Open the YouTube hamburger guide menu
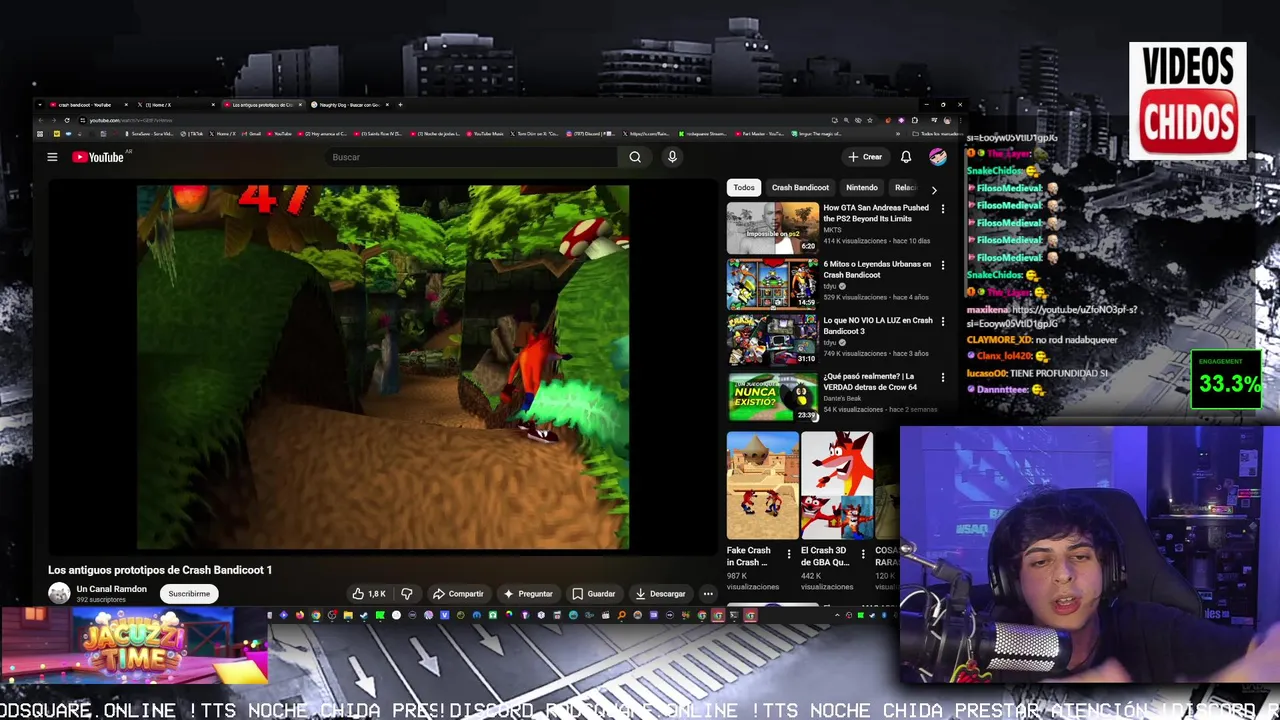Image resolution: width=1280 pixels, height=720 pixels. click(x=52, y=157)
